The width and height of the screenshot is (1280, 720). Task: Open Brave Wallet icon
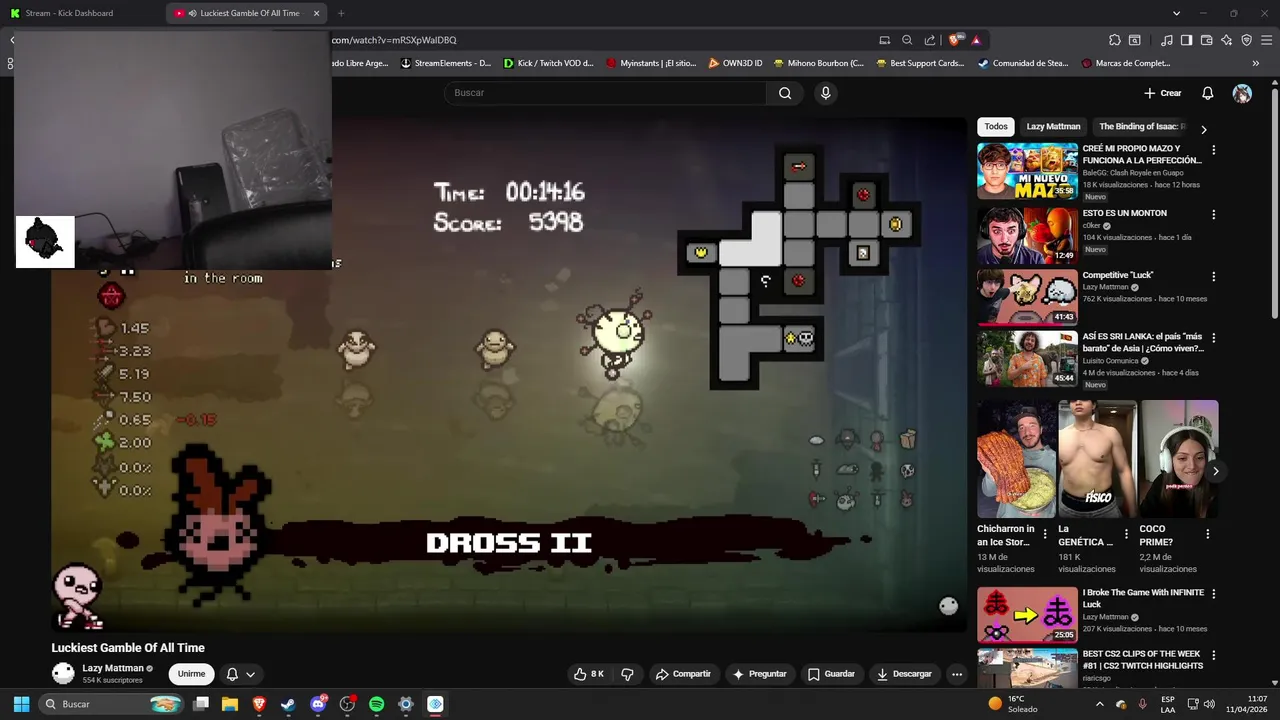point(1207,40)
